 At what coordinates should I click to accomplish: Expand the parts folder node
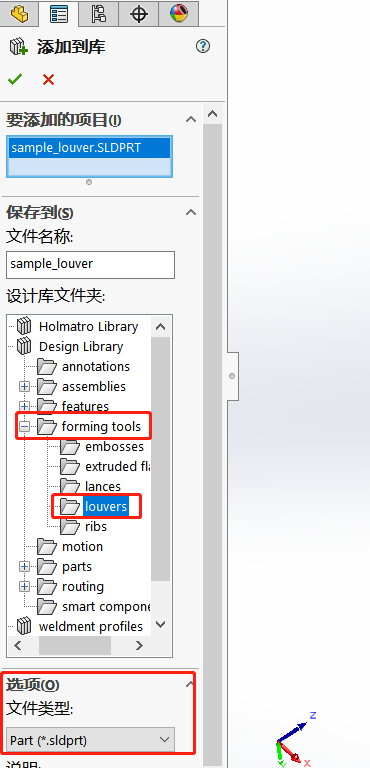pos(24,567)
